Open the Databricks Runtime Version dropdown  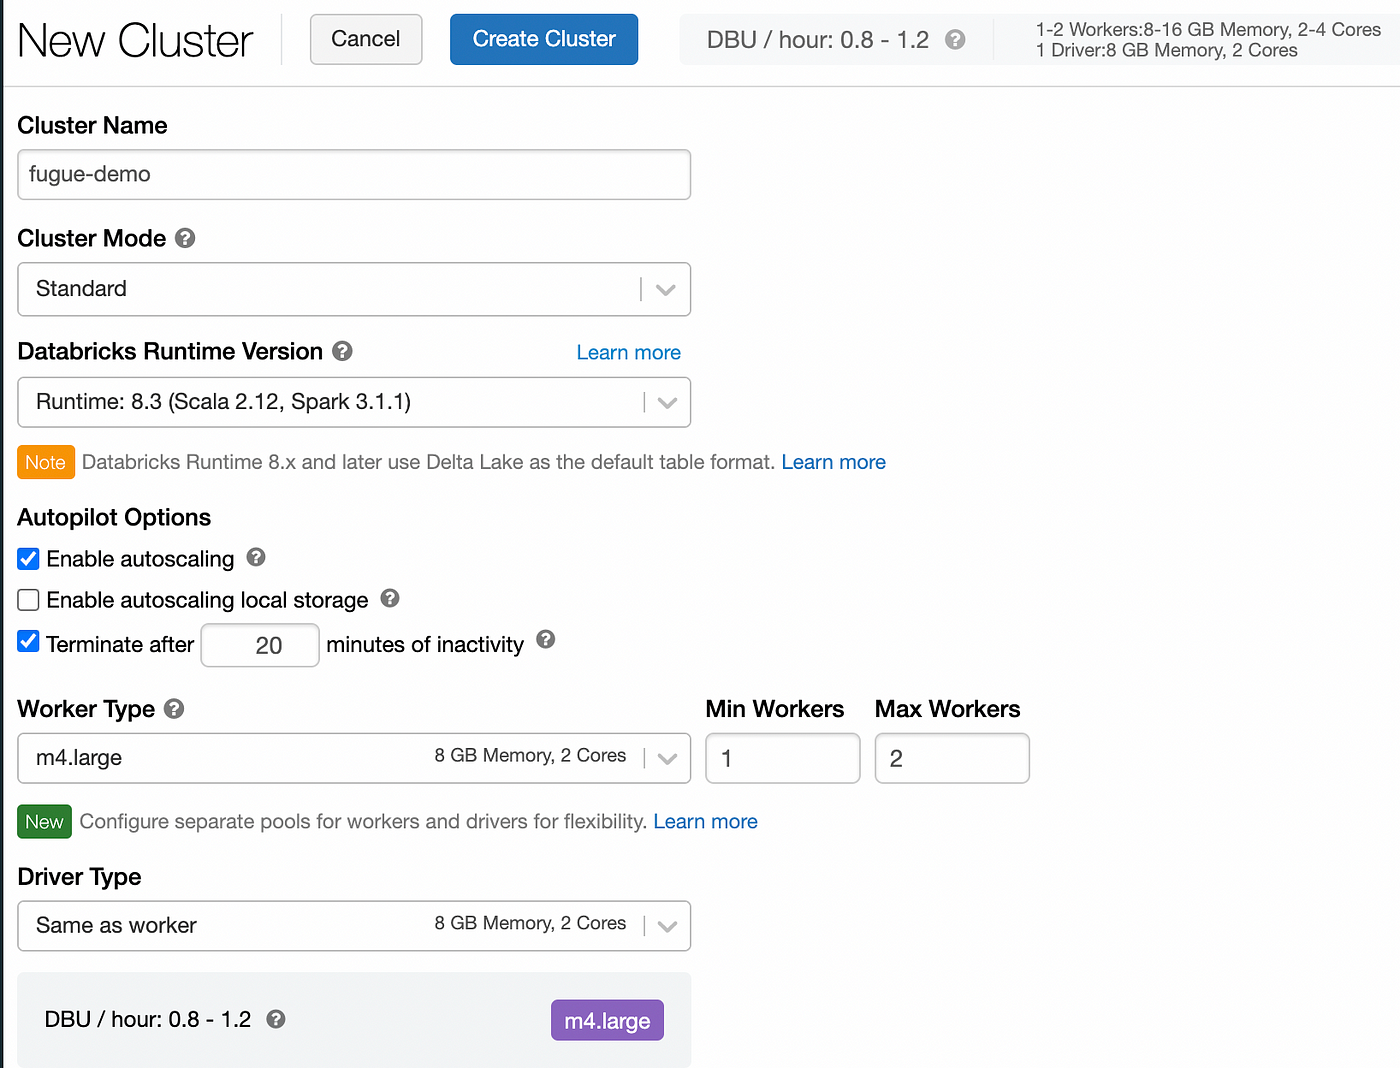click(354, 402)
